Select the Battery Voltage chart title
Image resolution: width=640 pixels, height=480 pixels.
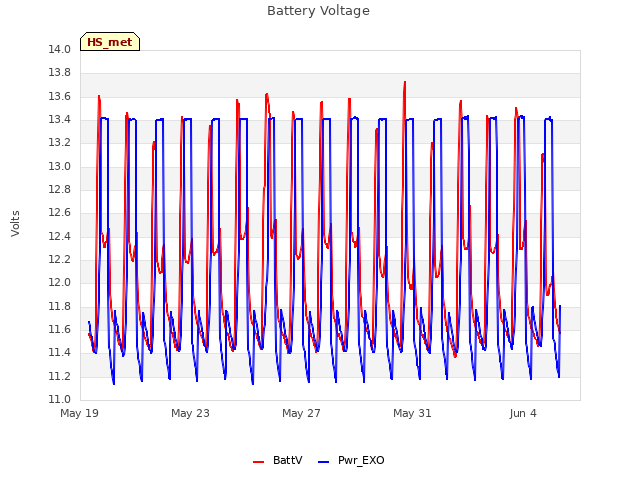(x=318, y=11)
